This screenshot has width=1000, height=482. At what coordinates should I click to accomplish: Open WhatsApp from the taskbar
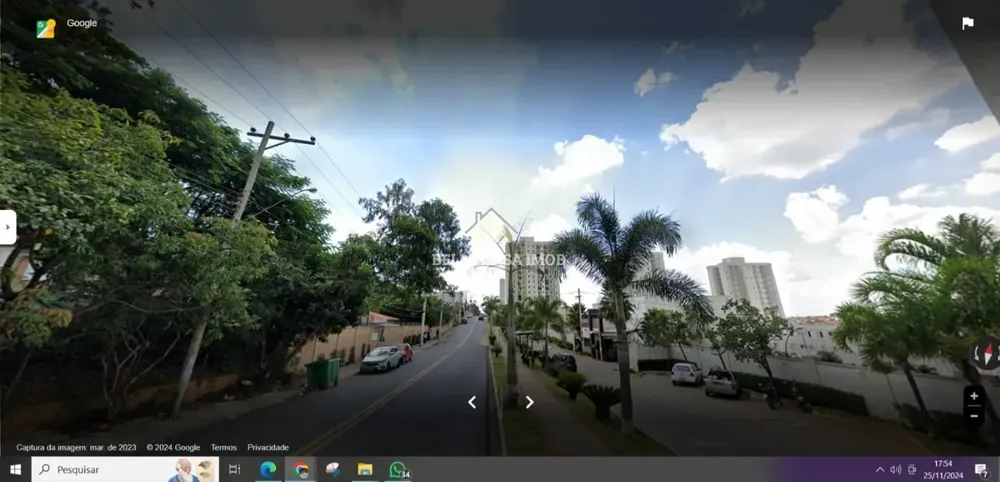[398, 470]
